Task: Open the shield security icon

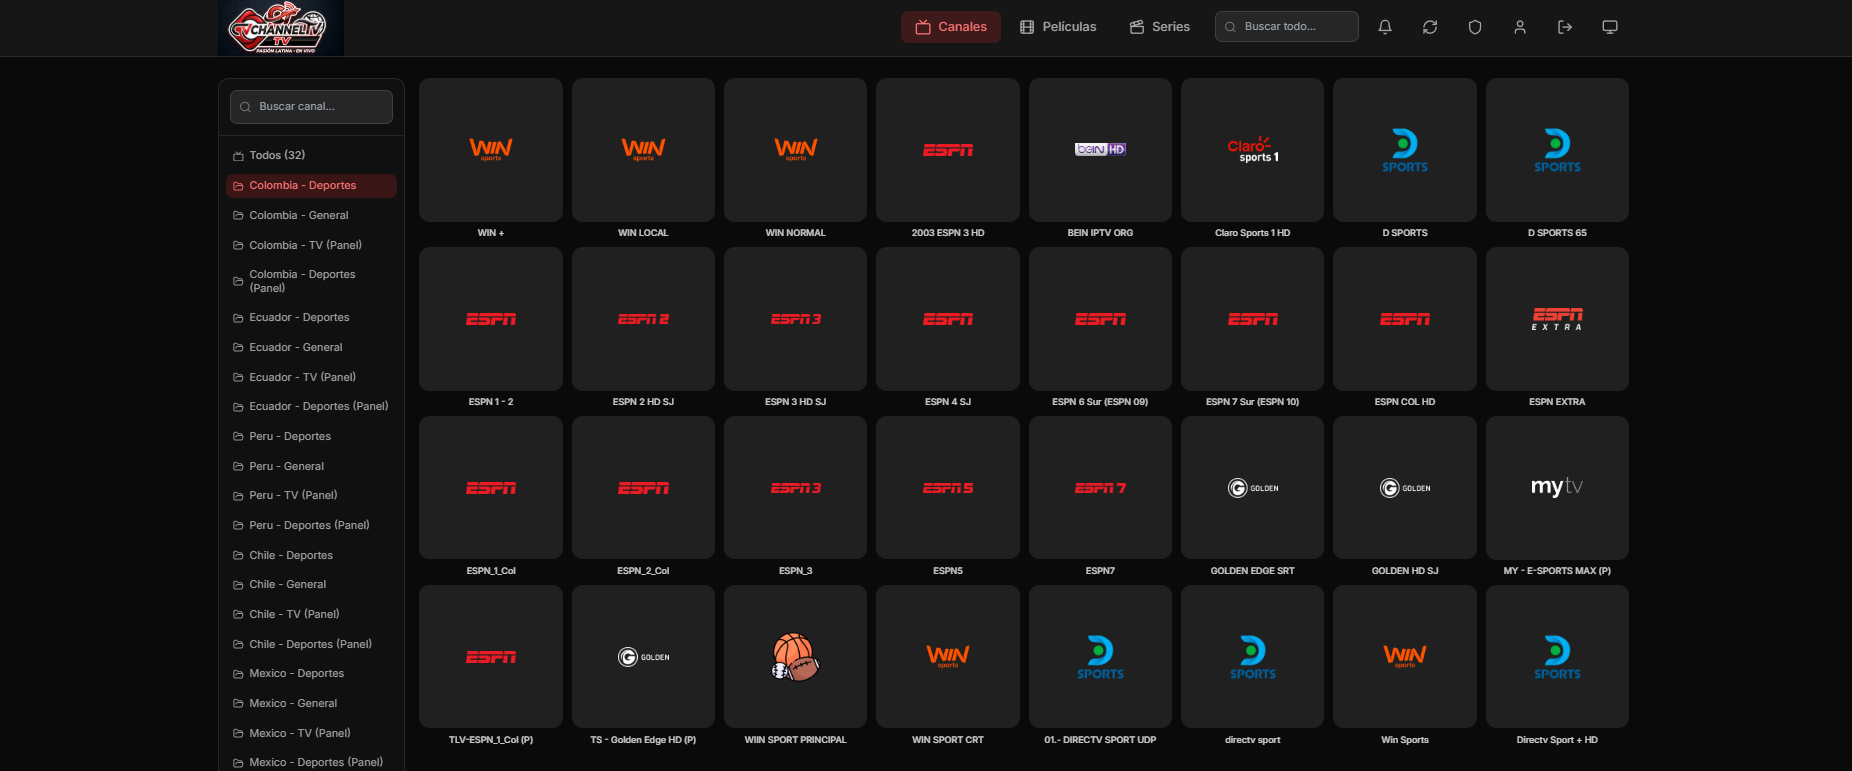Action: [x=1475, y=27]
